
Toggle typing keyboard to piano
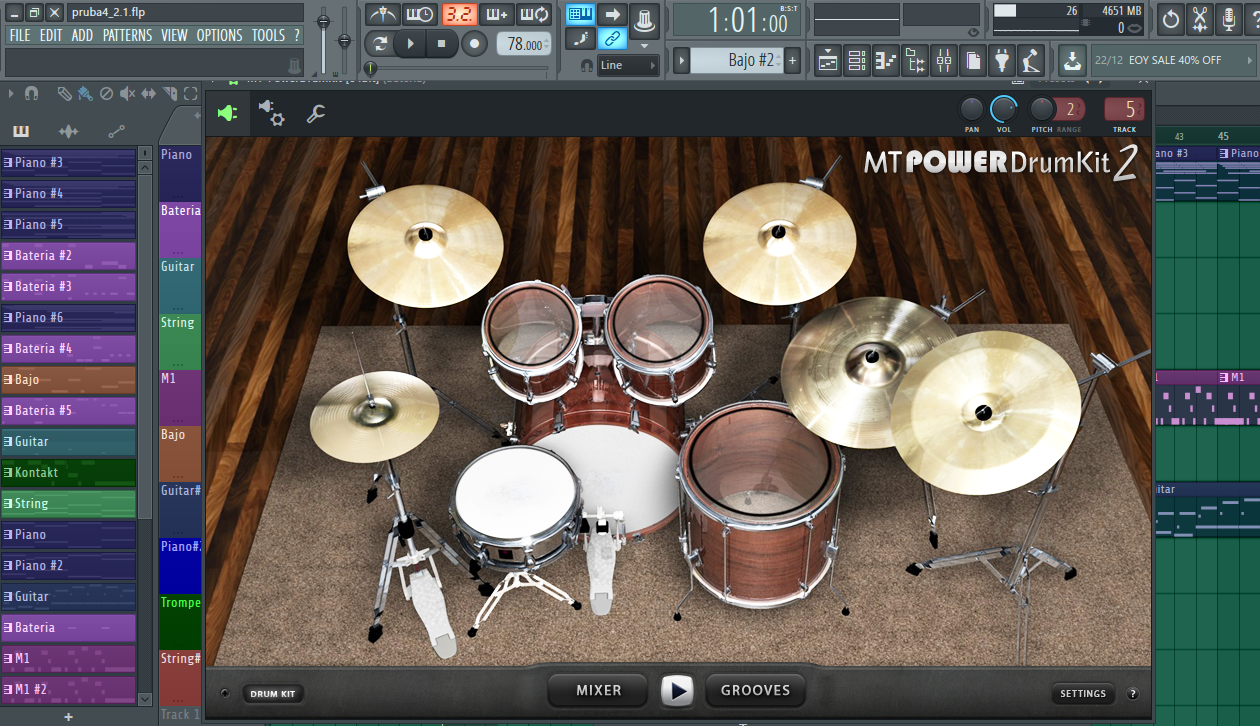point(580,15)
